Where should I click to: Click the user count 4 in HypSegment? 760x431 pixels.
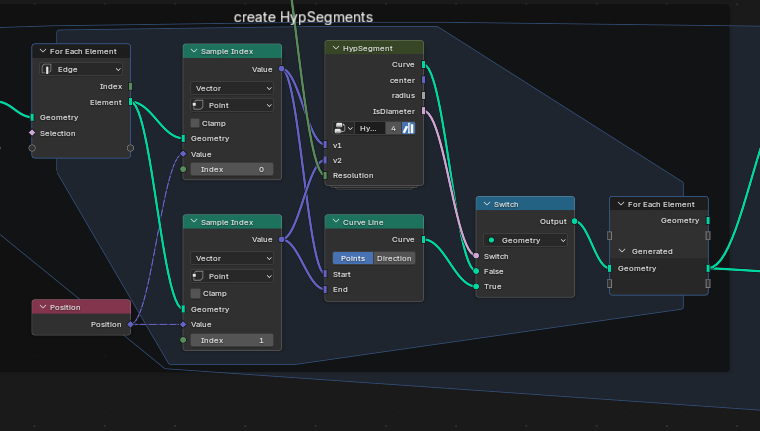point(393,128)
